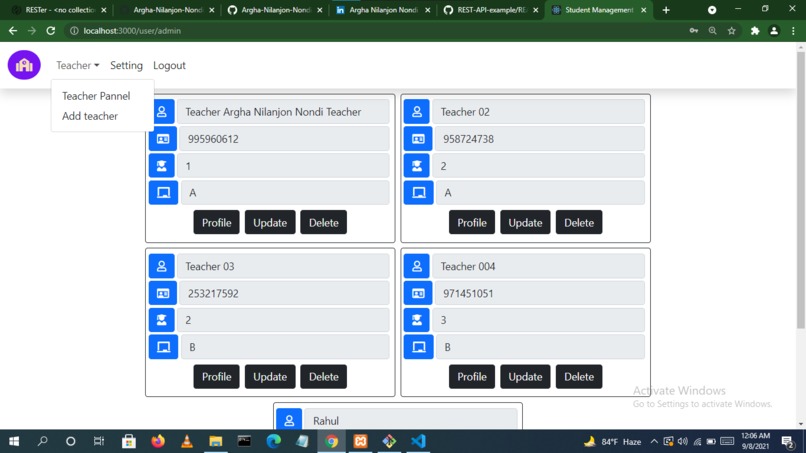Open Microsoft Edge from taskbar
This screenshot has height=453, width=806.
273,441
